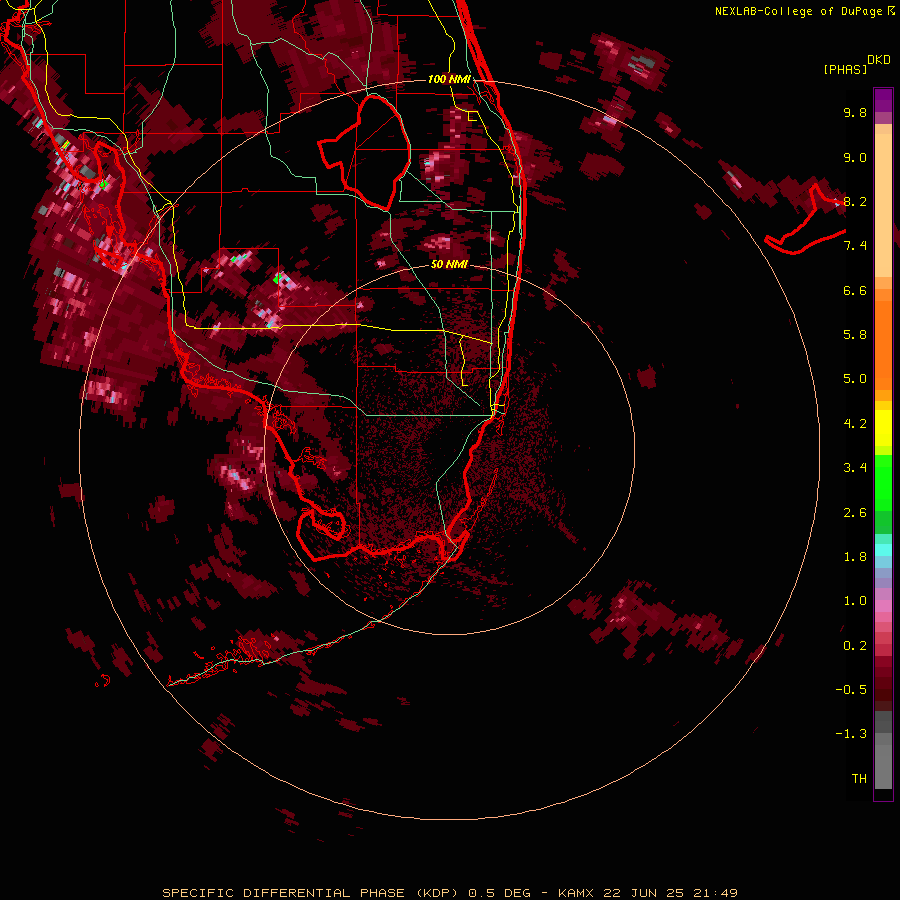Click the 0.5 DEG elevation text
Viewport: 900px width, 900px height.
tap(500, 893)
